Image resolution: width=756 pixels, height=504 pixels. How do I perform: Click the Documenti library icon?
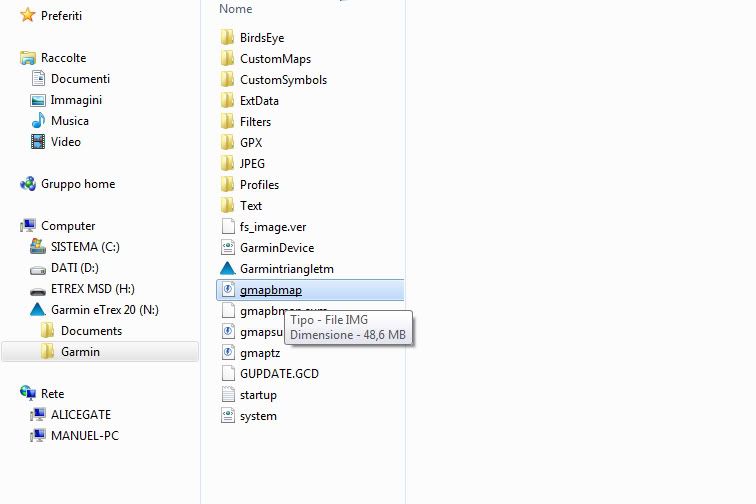pyautogui.click(x=38, y=79)
